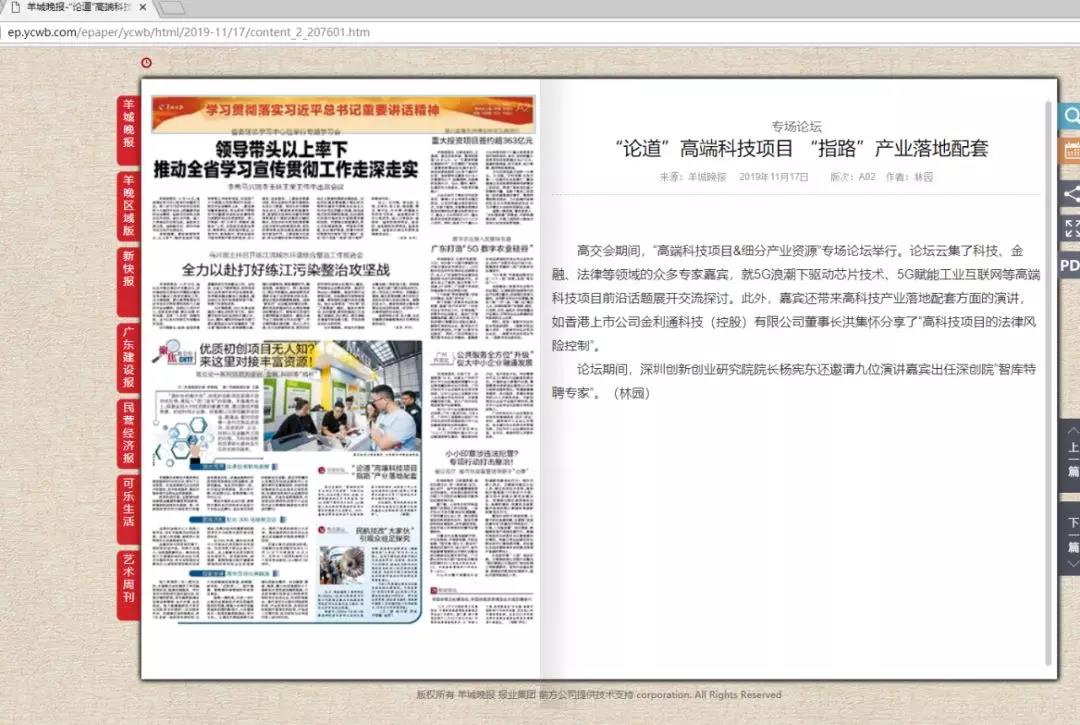
Task: Click the paragraph starting 高交会期间
Action: coord(796,298)
